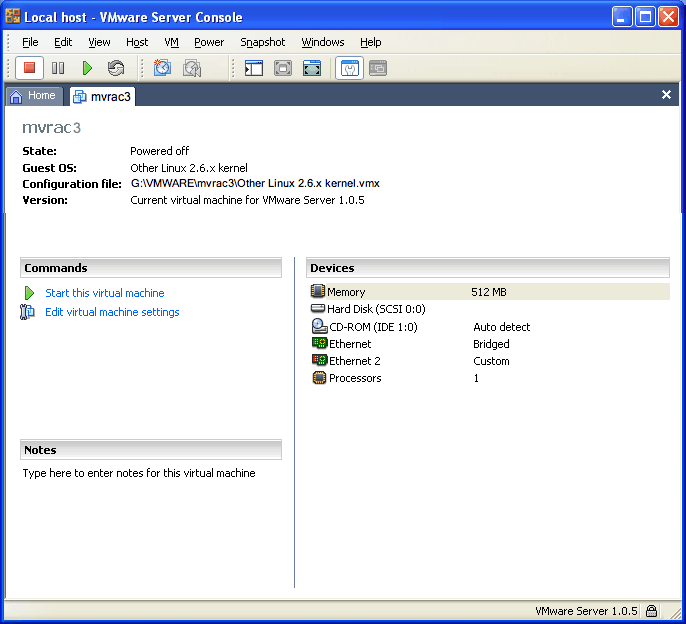Click the red Power Off toolbar button
The height and width of the screenshot is (624, 686).
[x=30, y=68]
